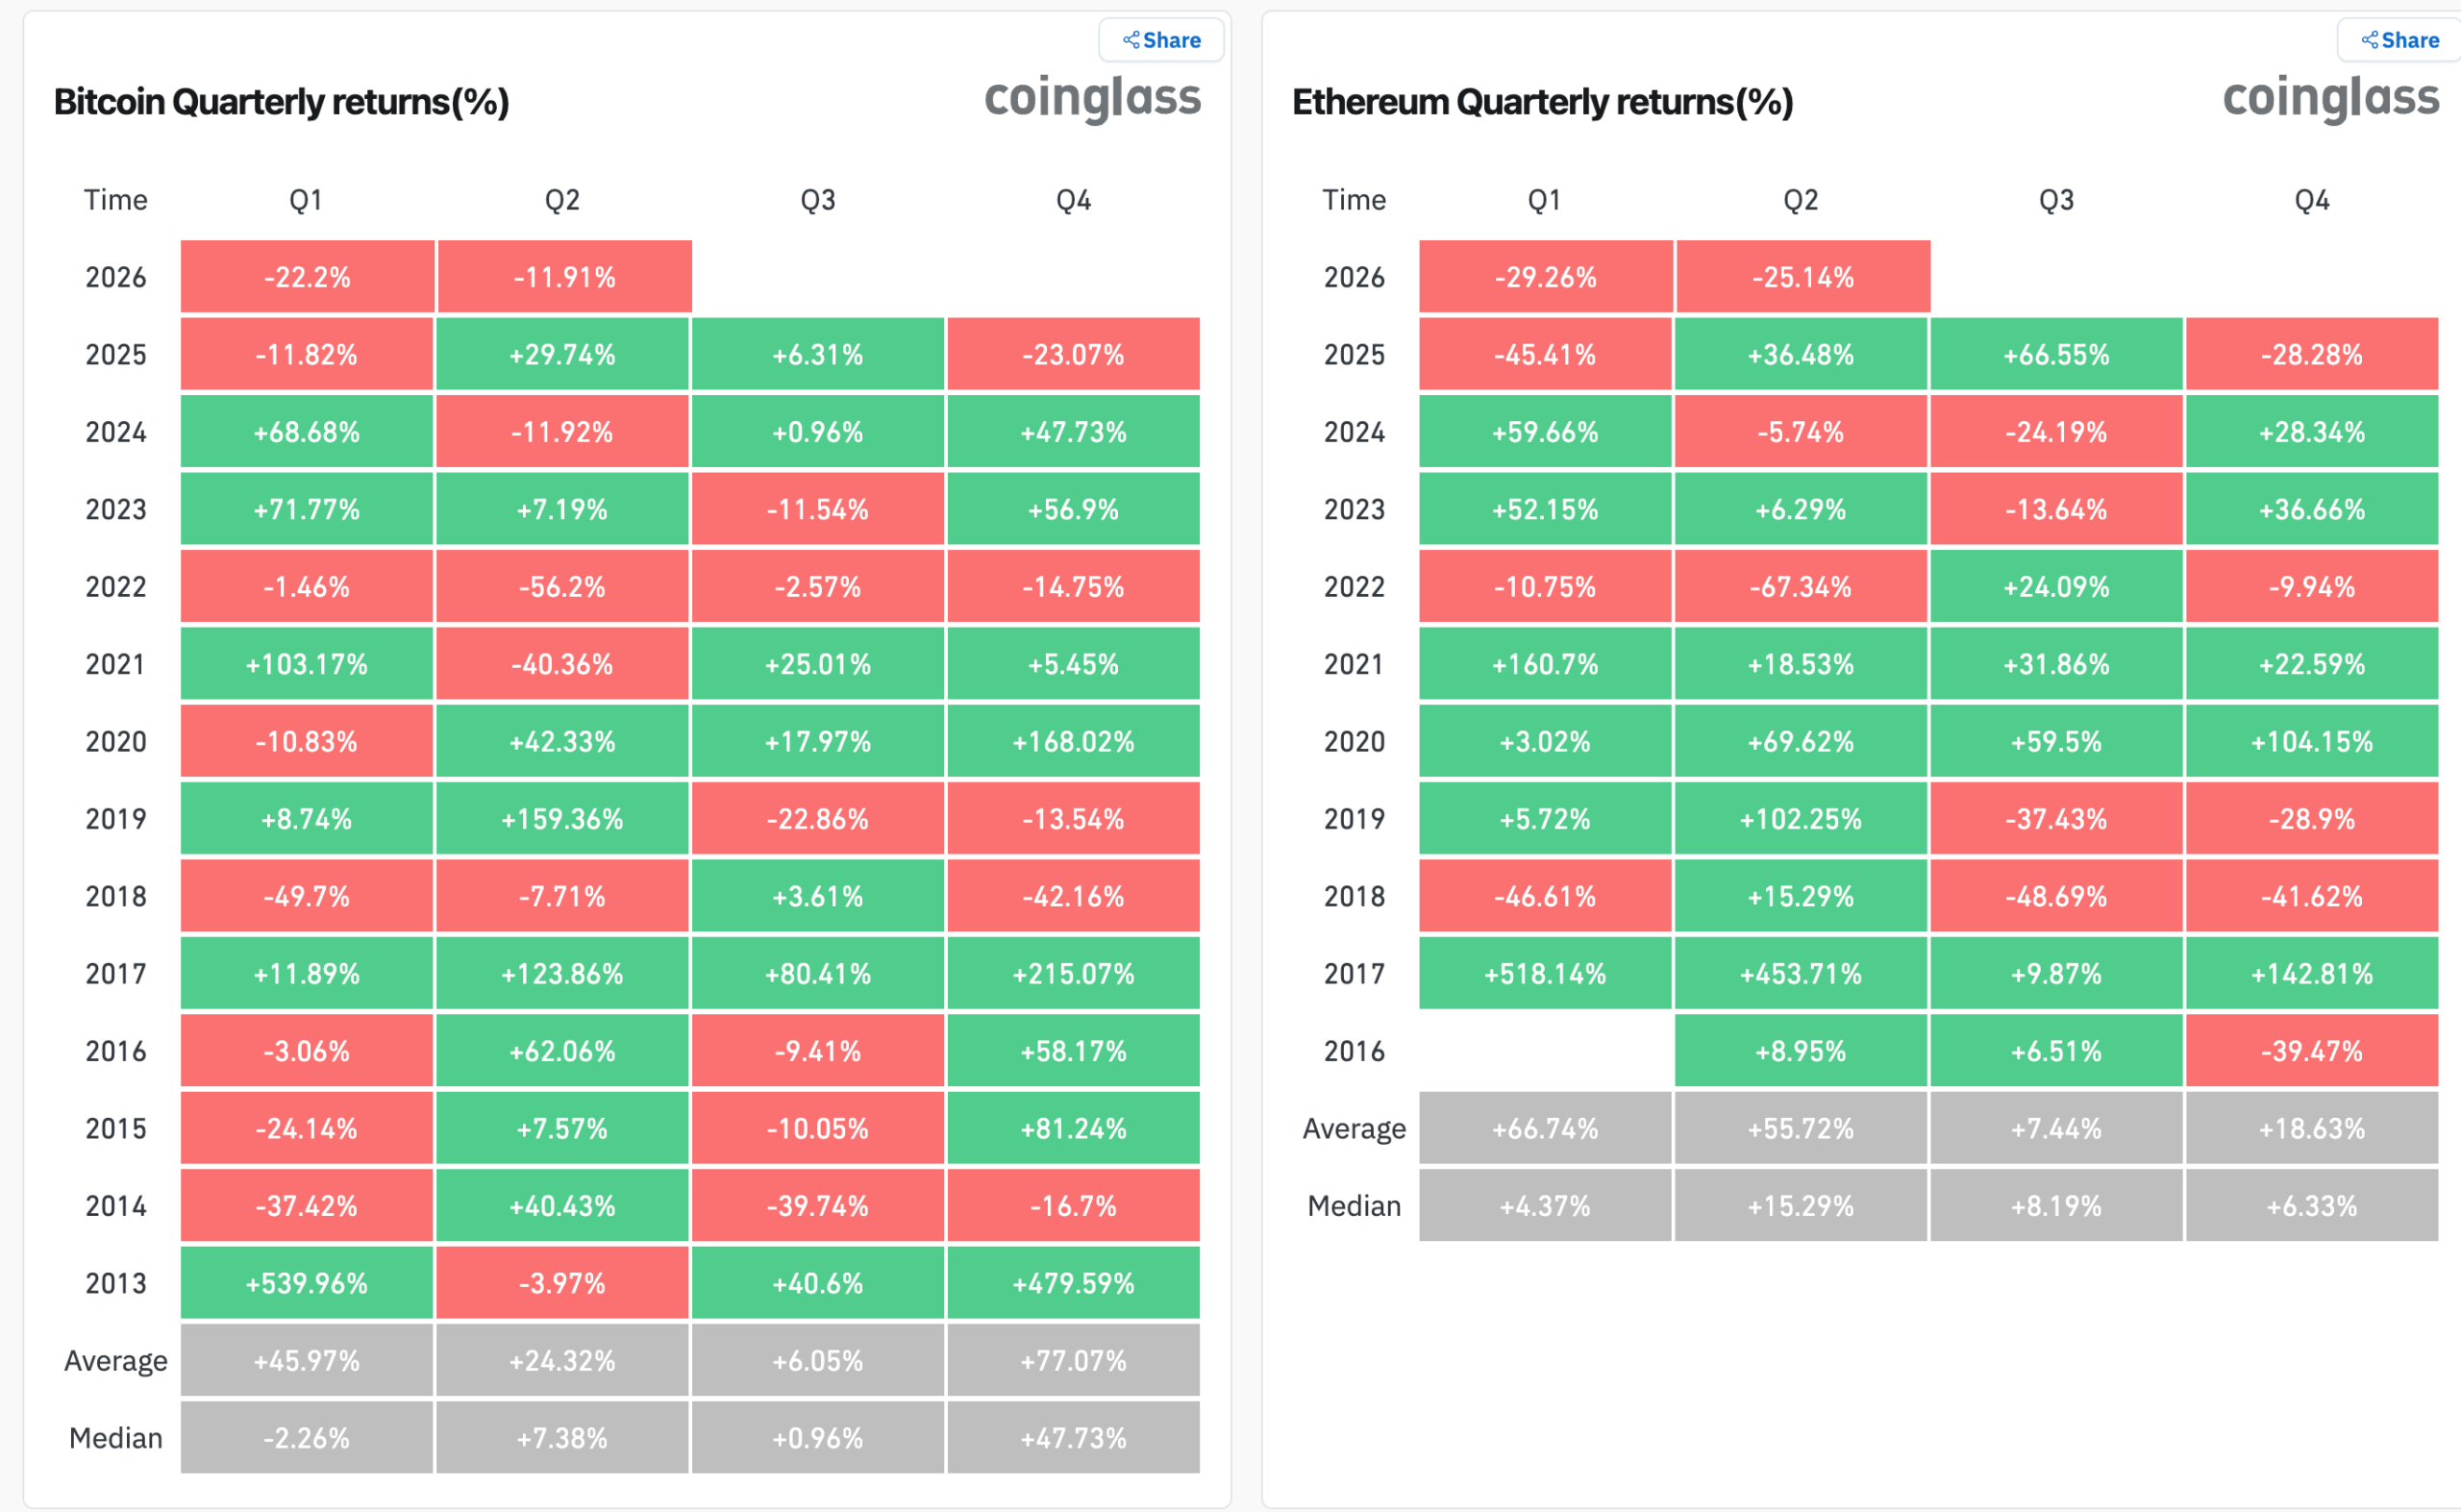The width and height of the screenshot is (2461, 1512).
Task: Click share icon in Bitcoin panel
Action: 1131,40
